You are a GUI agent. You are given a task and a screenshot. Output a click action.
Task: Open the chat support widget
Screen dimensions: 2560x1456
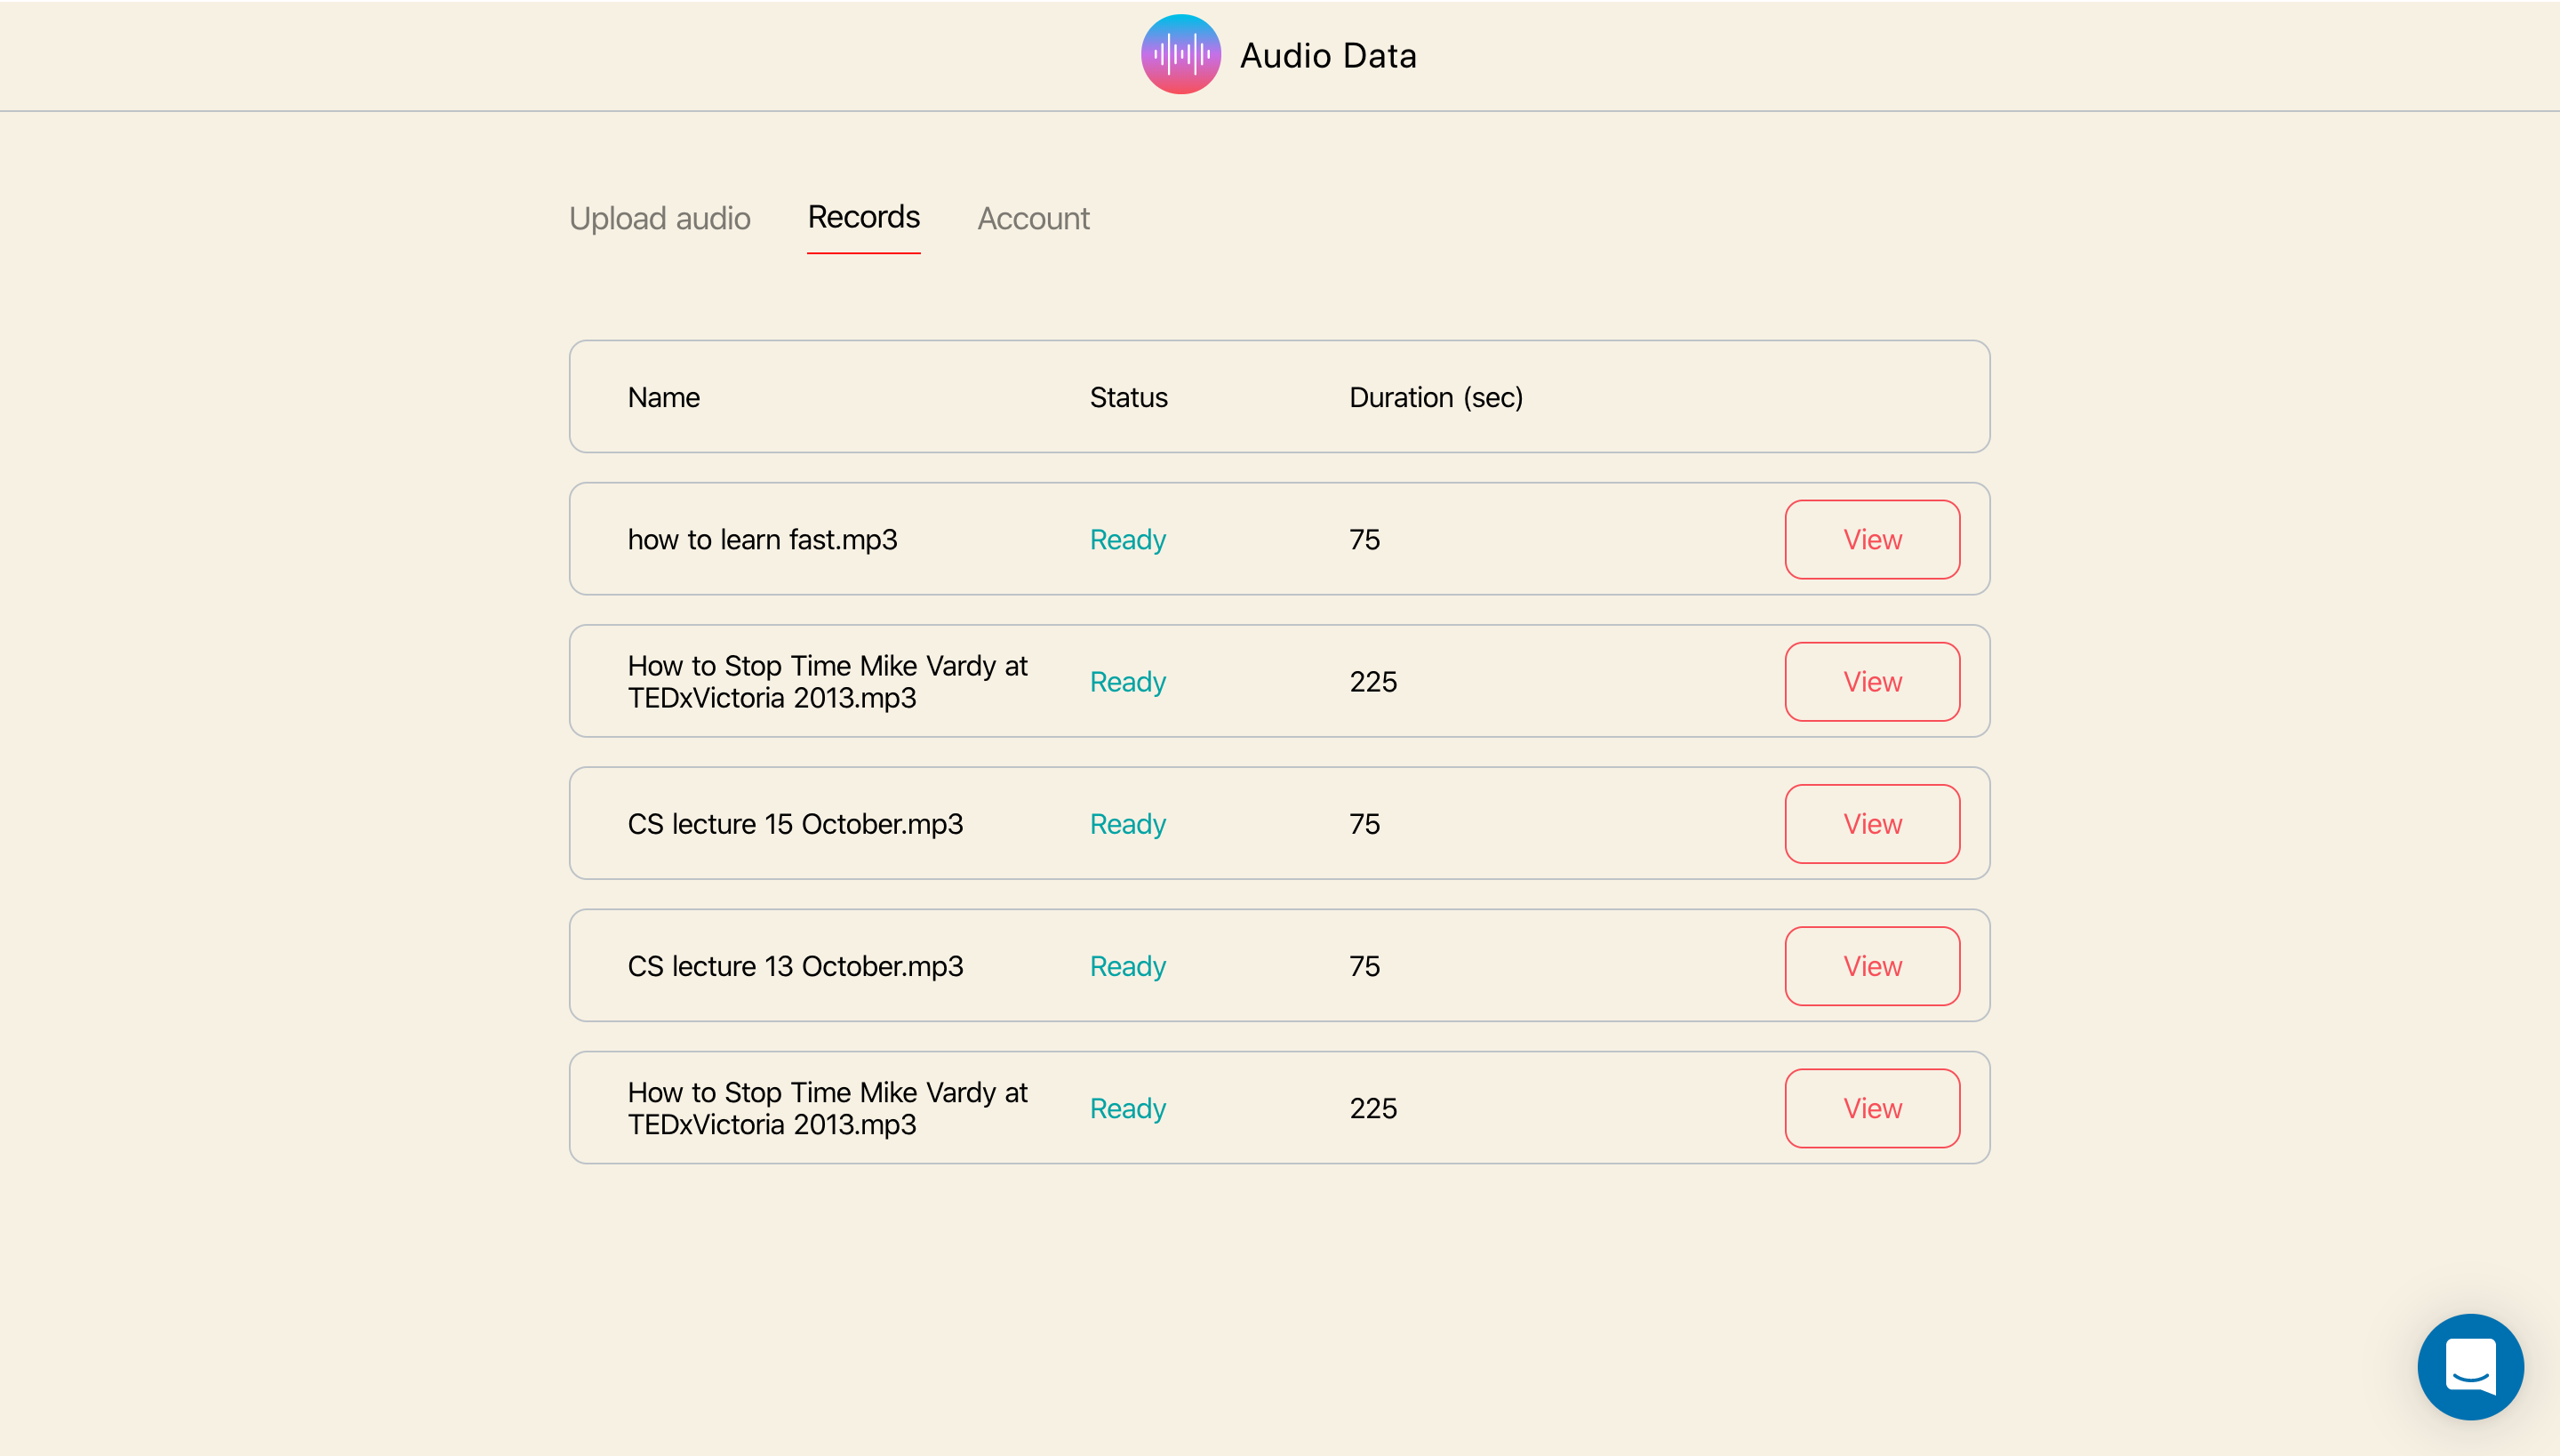point(2469,1366)
